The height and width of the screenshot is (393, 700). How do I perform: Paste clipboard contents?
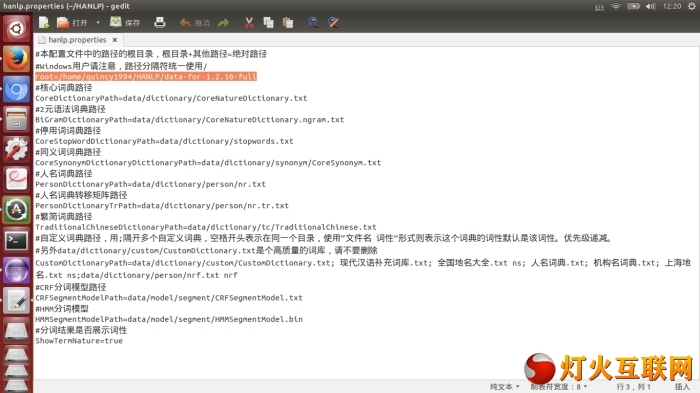coord(288,22)
